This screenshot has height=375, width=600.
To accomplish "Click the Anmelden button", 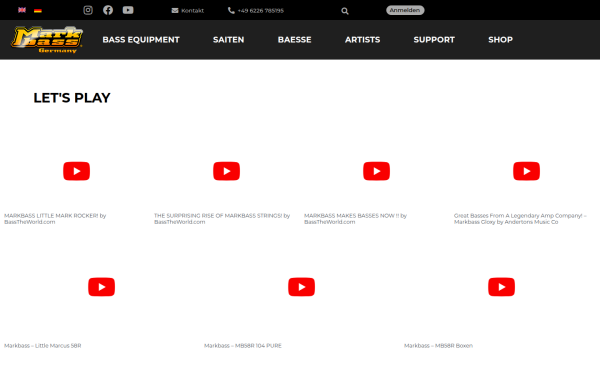I will [x=405, y=10].
